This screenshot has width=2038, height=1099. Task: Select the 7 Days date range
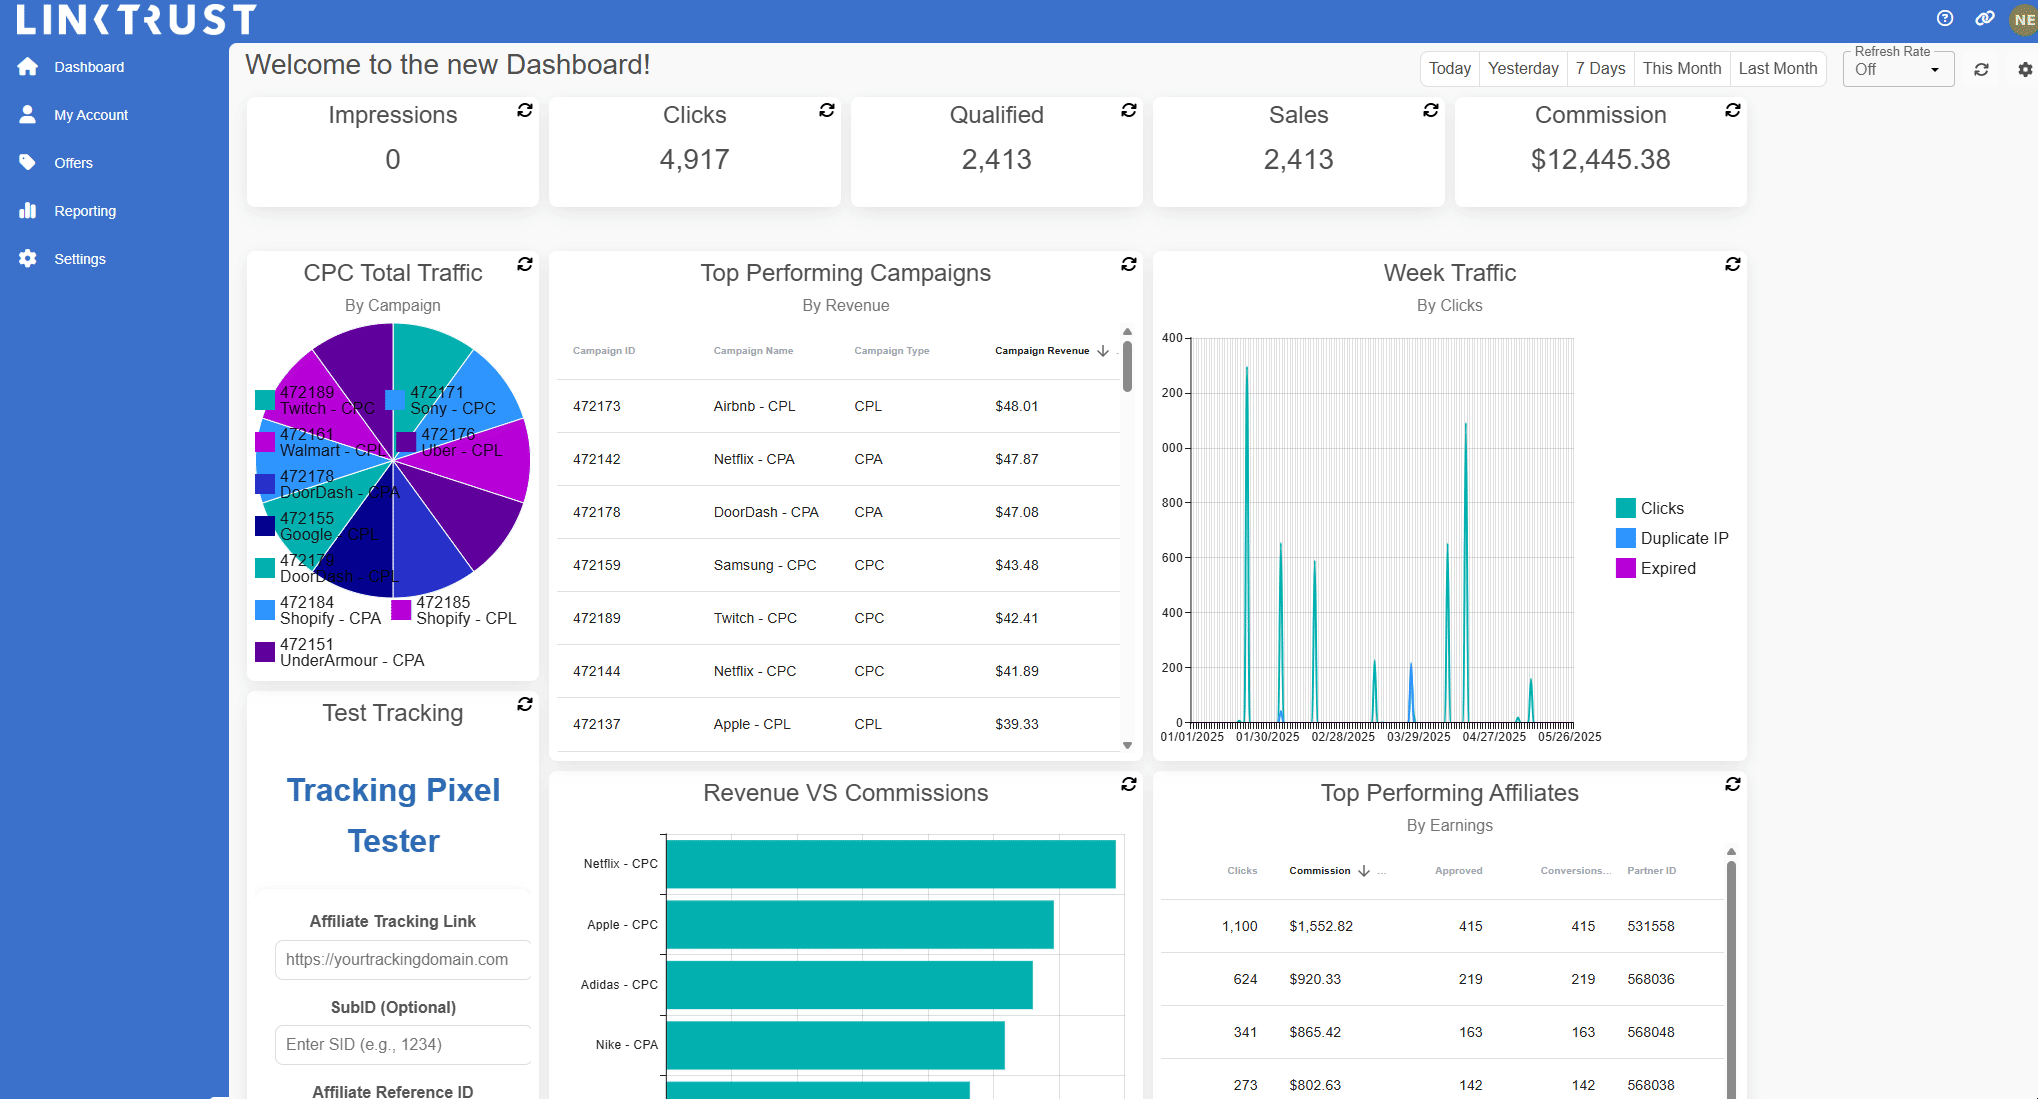[1601, 68]
